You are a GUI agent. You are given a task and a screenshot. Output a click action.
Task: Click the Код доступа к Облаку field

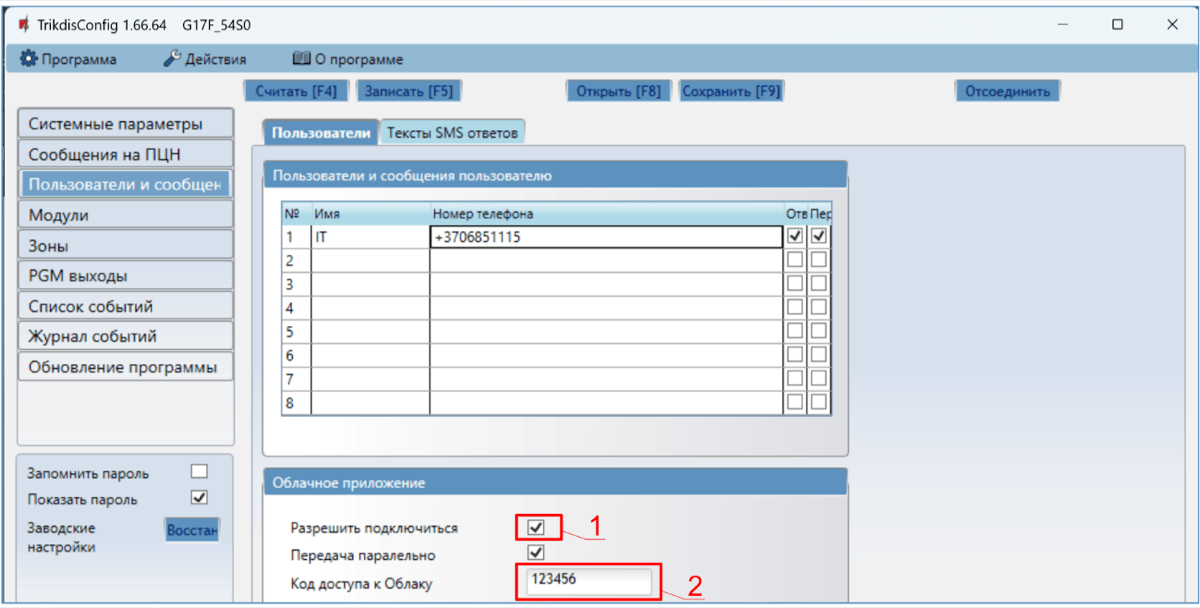pos(585,580)
